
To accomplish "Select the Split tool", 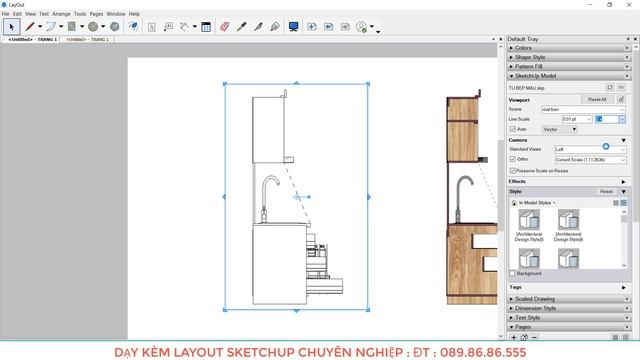I will (258, 27).
